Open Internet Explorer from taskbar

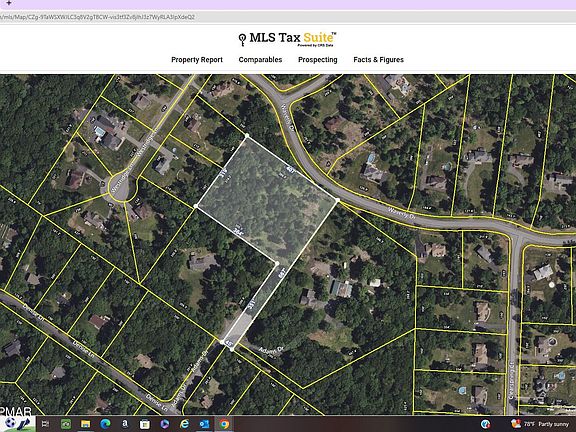[x=184, y=424]
